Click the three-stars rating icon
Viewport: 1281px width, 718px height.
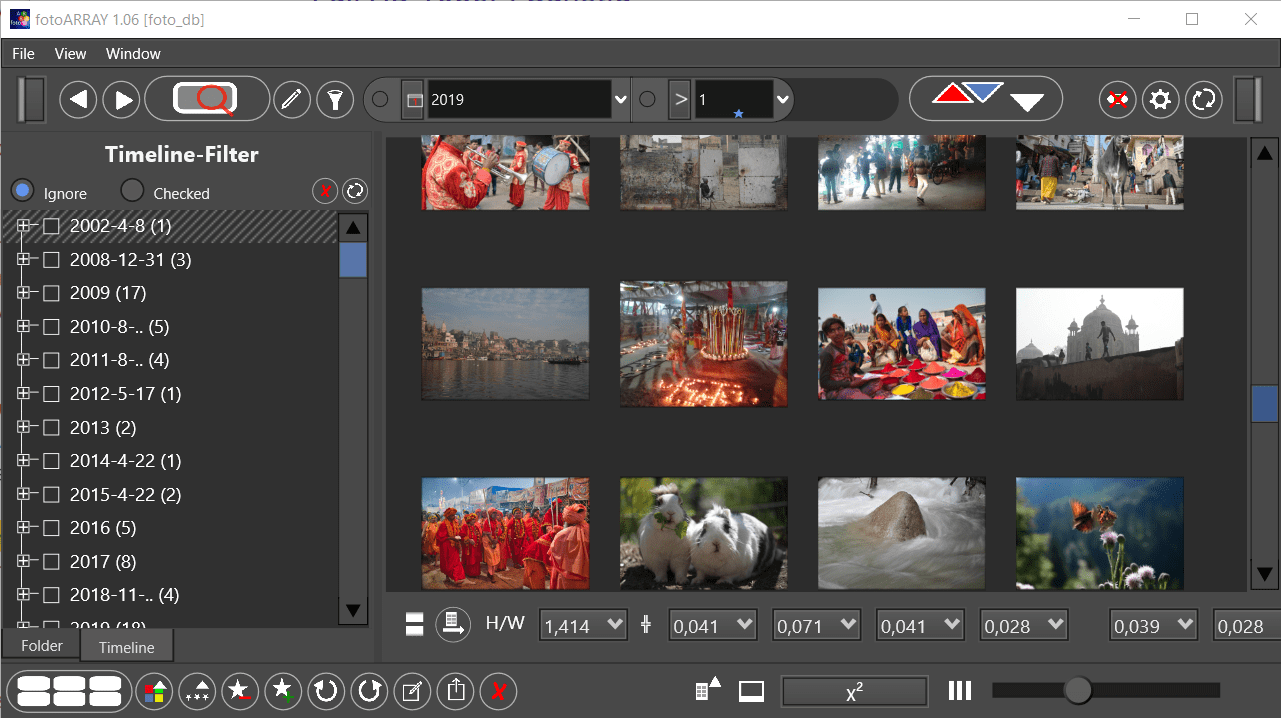tap(197, 690)
